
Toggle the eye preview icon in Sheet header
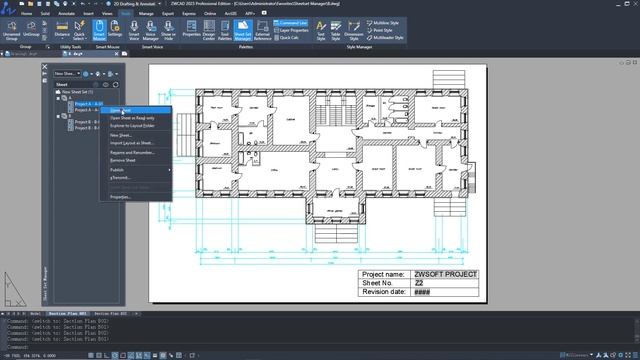tap(106, 84)
